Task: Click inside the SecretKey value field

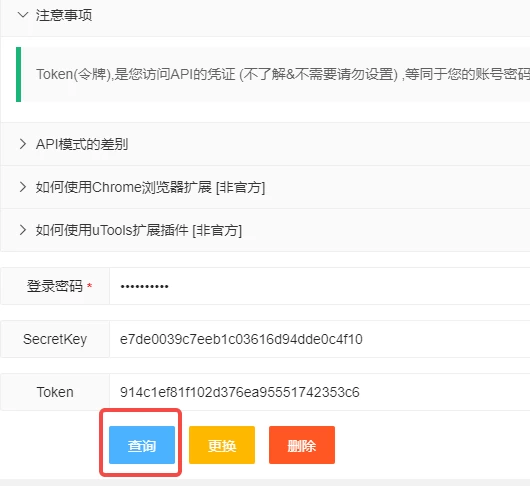Action: coord(320,339)
